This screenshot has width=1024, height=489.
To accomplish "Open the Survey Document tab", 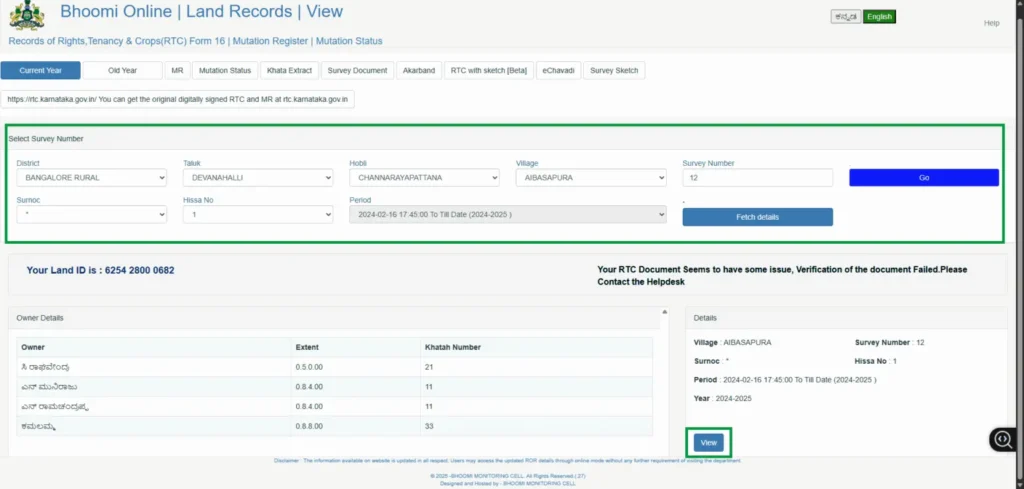I will [357, 71].
